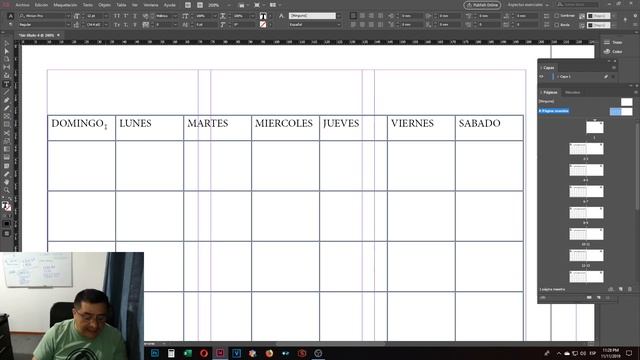Screen dimensions: 640x360
Task: Toggle Underline text button
Action: [135, 16]
